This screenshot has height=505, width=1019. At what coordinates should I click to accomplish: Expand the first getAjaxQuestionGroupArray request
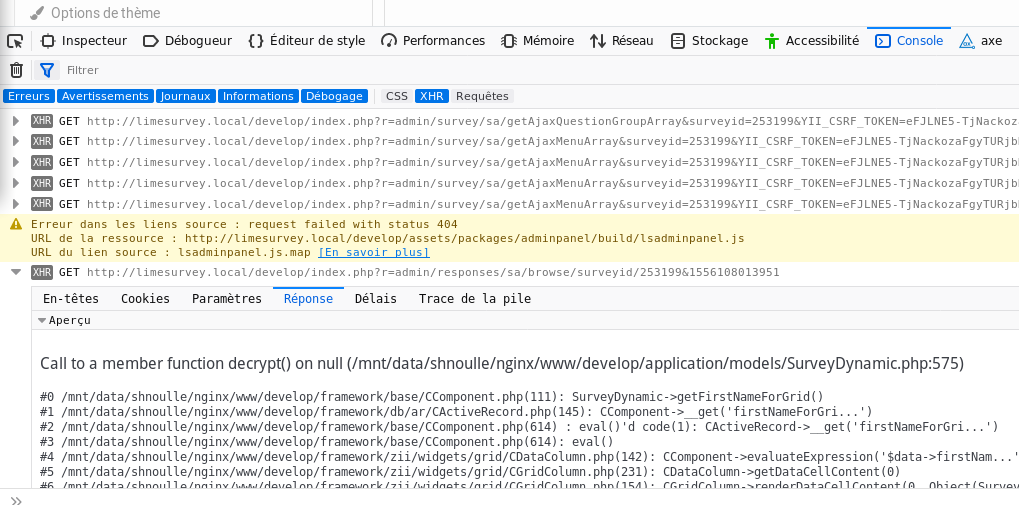point(15,121)
